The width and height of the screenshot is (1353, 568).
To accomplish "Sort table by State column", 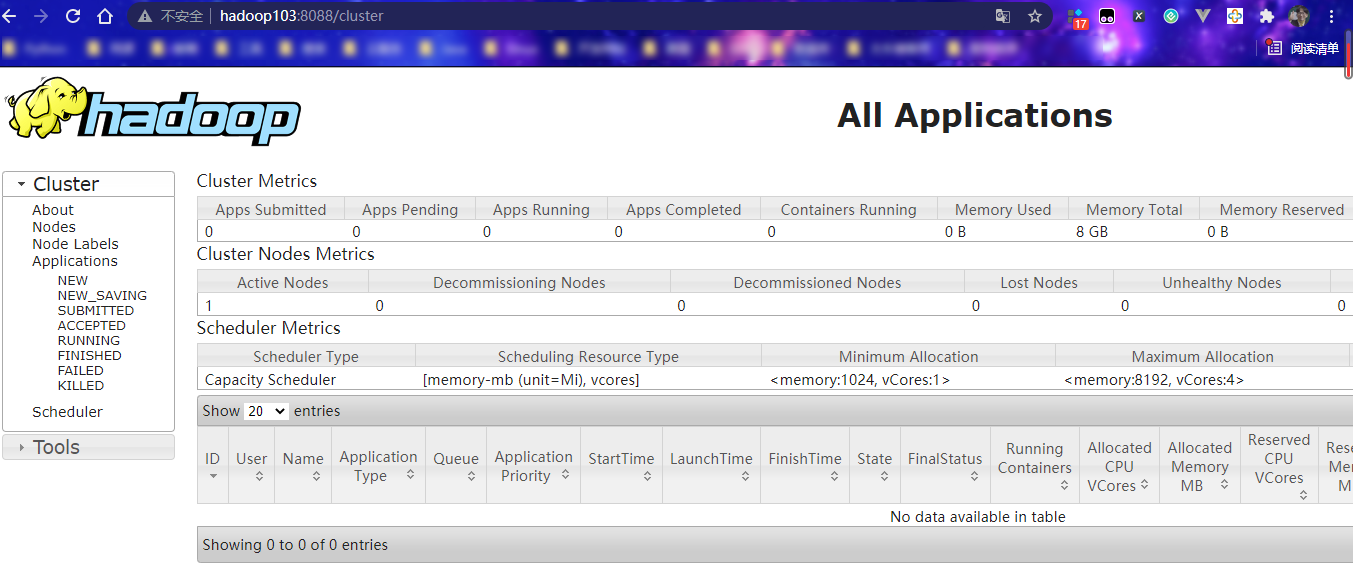I will click(x=875, y=465).
